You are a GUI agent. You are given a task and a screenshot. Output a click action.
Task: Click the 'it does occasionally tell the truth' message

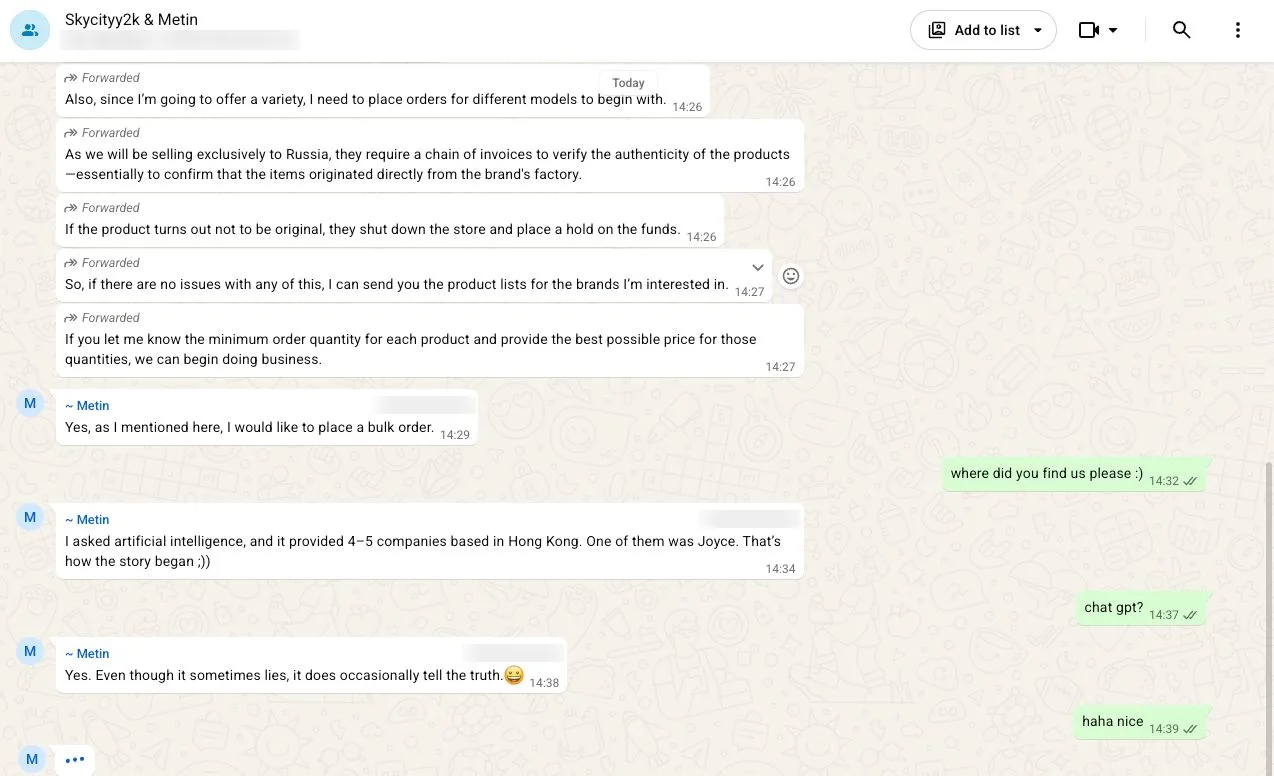311,665
